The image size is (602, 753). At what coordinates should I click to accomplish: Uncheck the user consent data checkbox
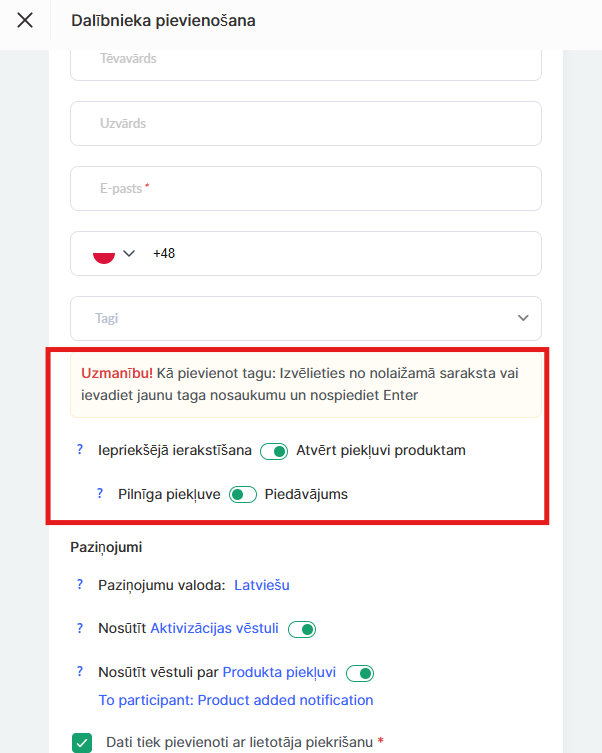point(83,742)
